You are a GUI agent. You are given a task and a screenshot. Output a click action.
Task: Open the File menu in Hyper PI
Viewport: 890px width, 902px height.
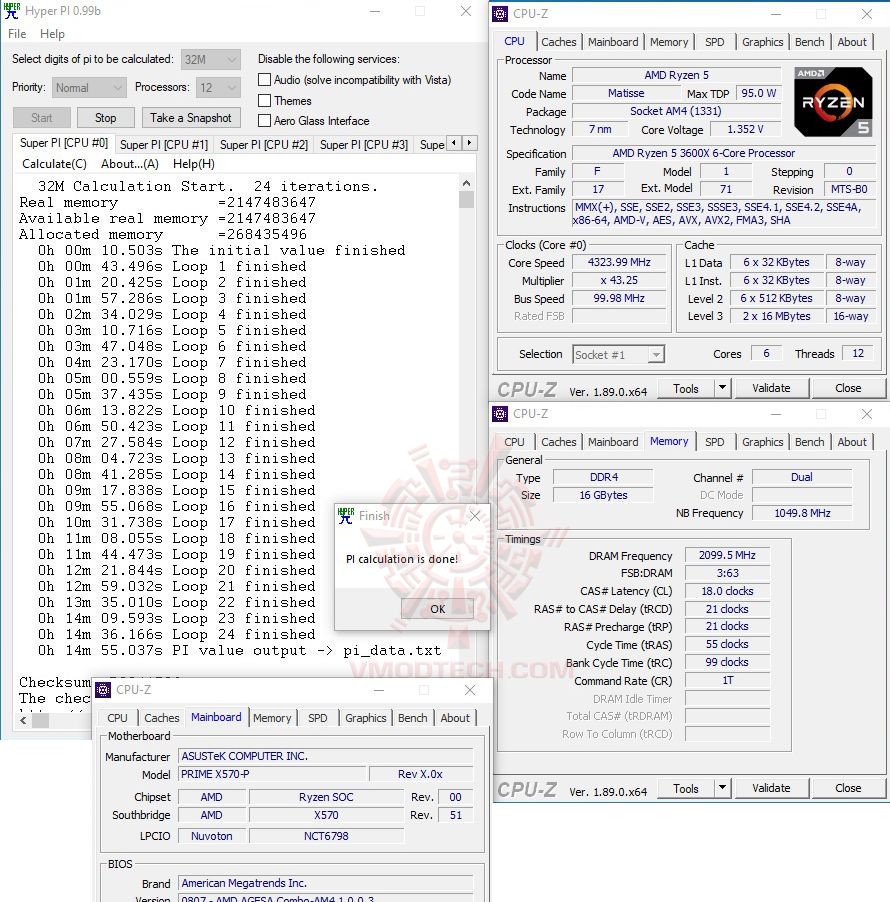(16, 33)
